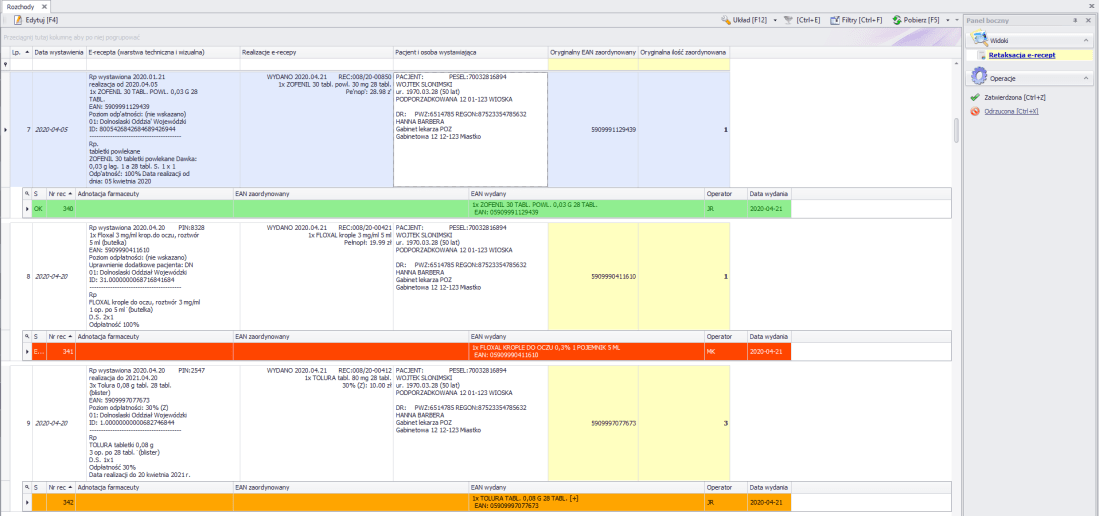
Task: Collapse the Widoki section
Action: click(x=1086, y=40)
